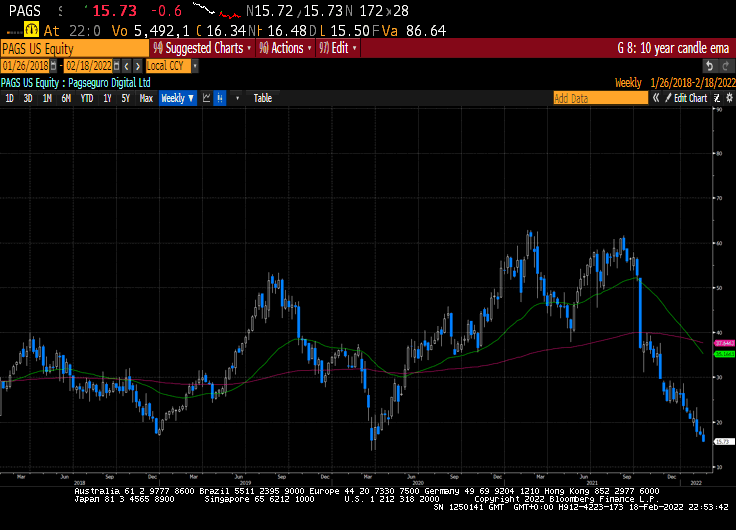The width and height of the screenshot is (736, 530).
Task: Redo the chart change
Action: coord(726,66)
